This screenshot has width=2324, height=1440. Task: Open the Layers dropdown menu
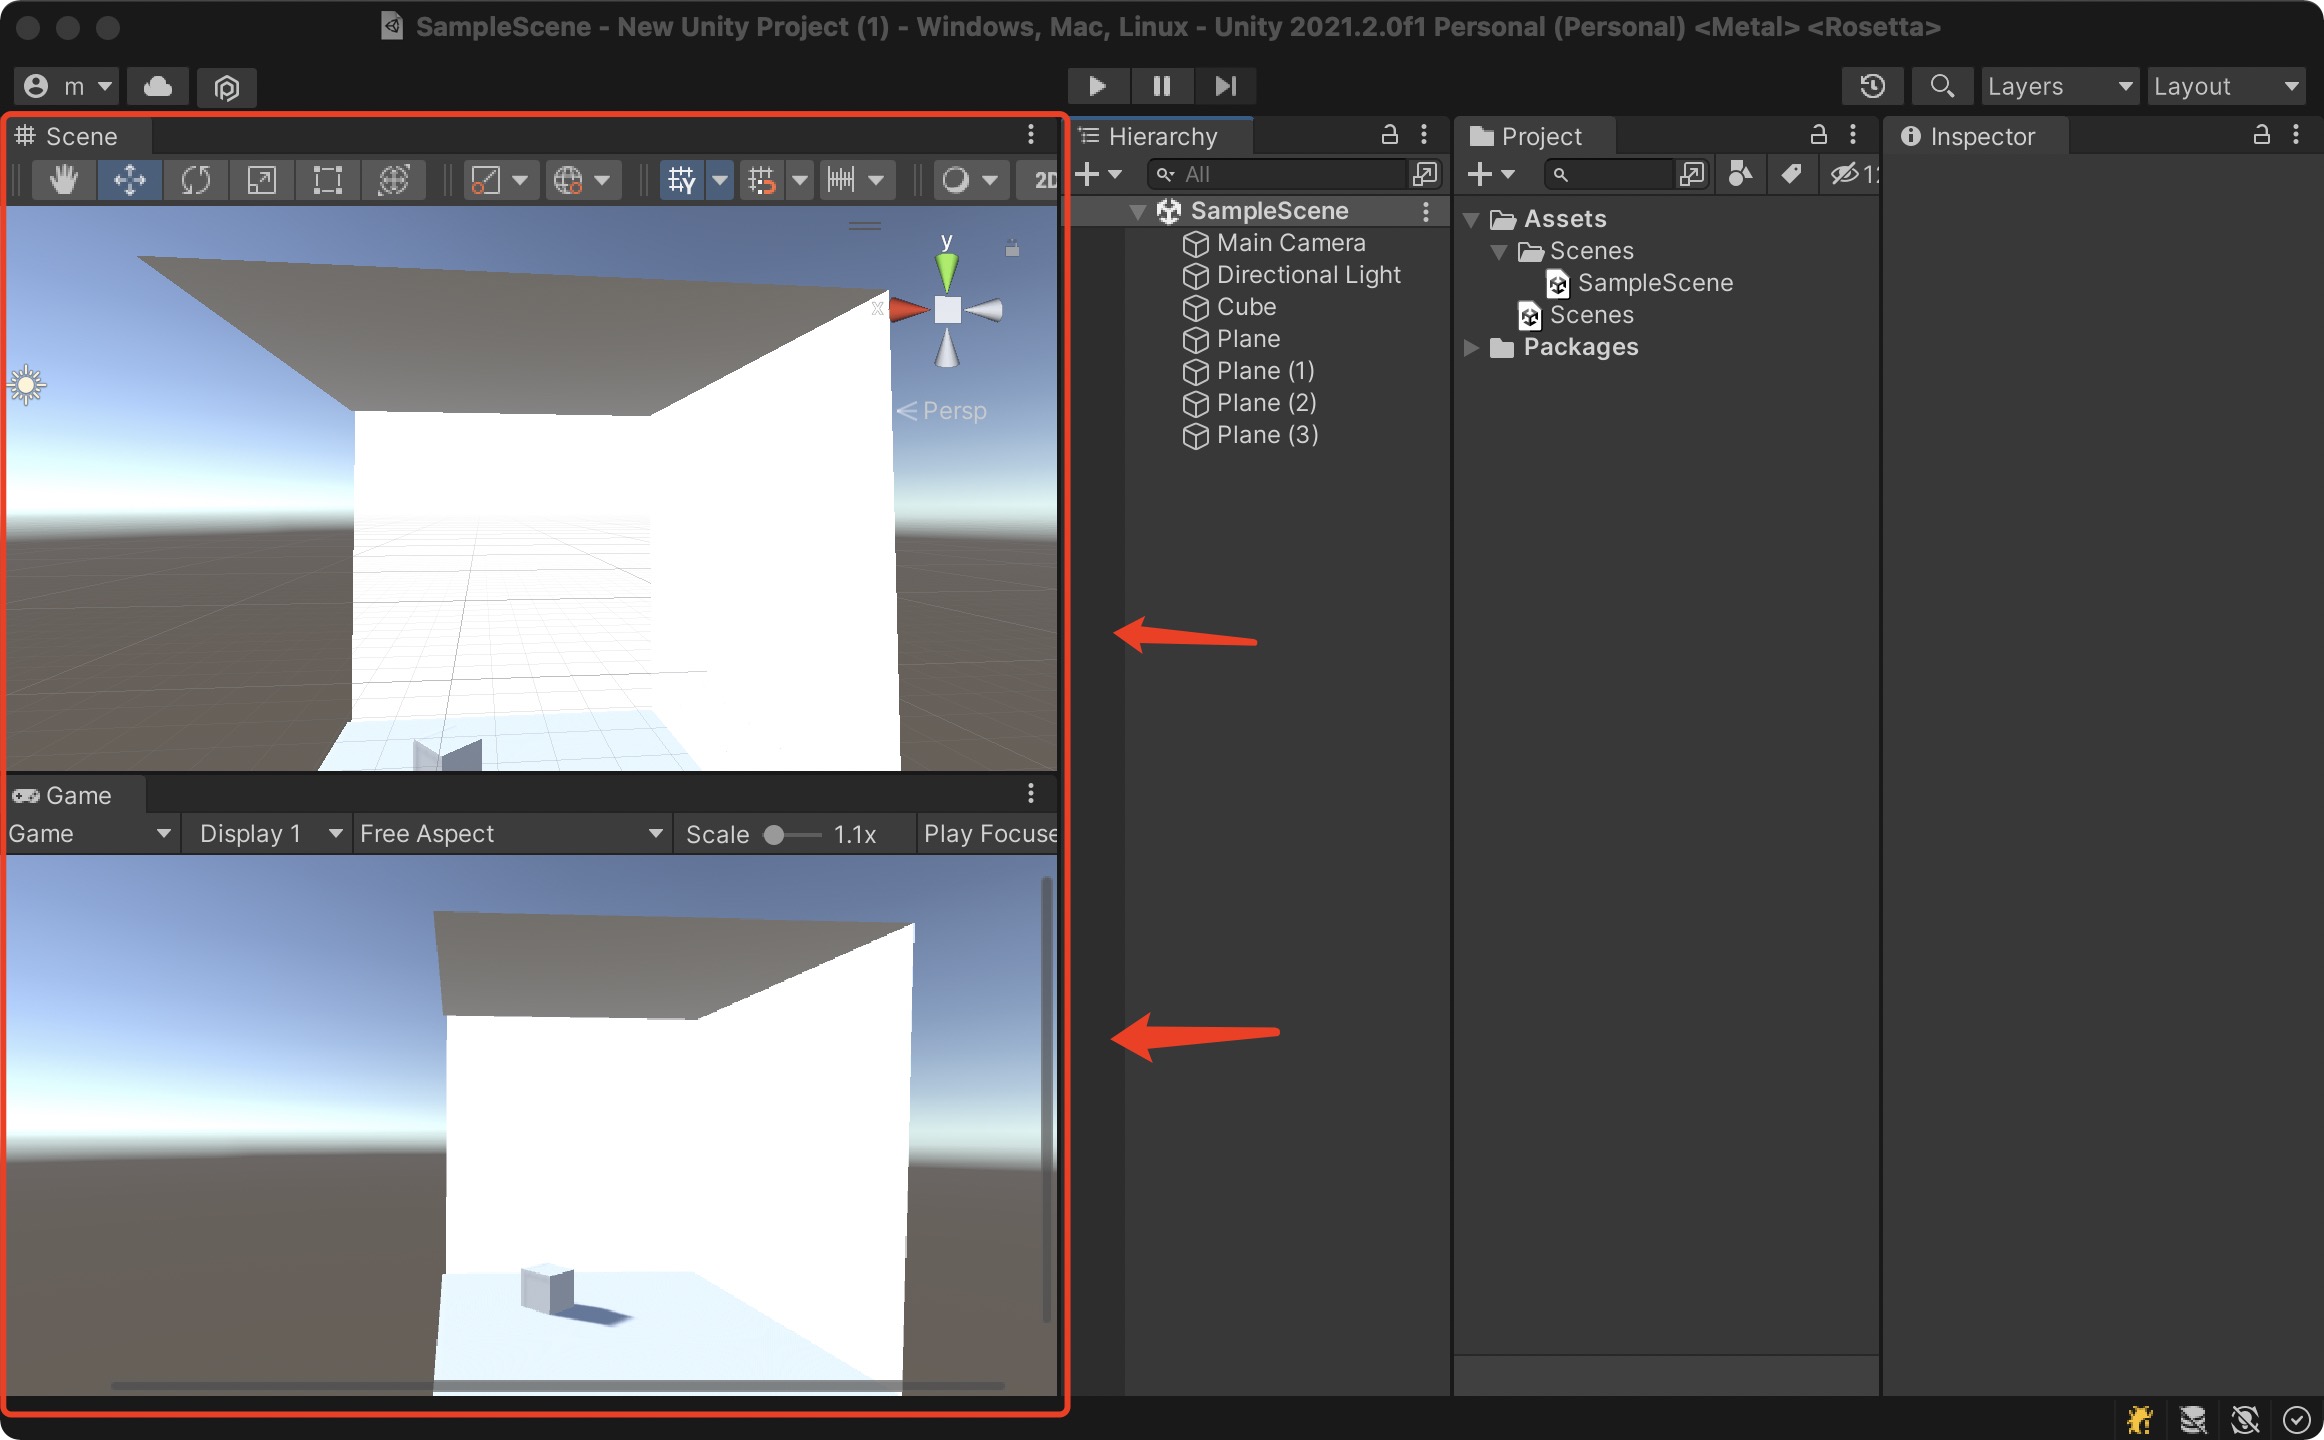[x=2058, y=86]
